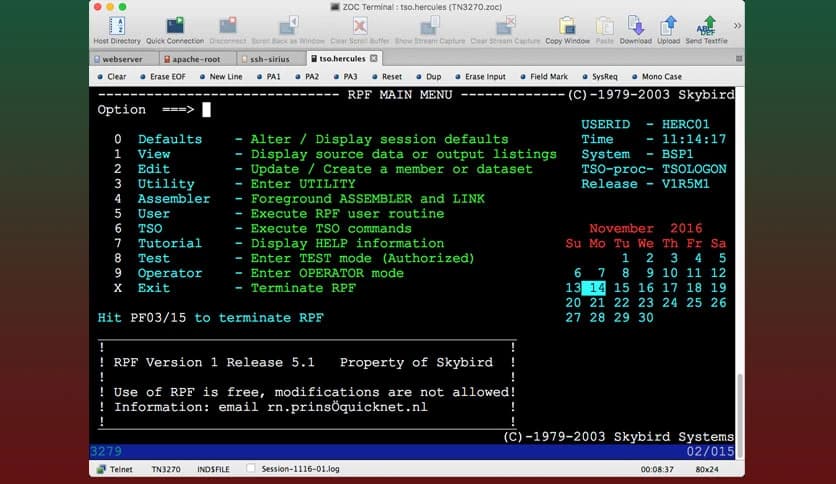Click the Telnet status bar icon
Viewport: 836px width, 484px height.
click(x=101, y=470)
